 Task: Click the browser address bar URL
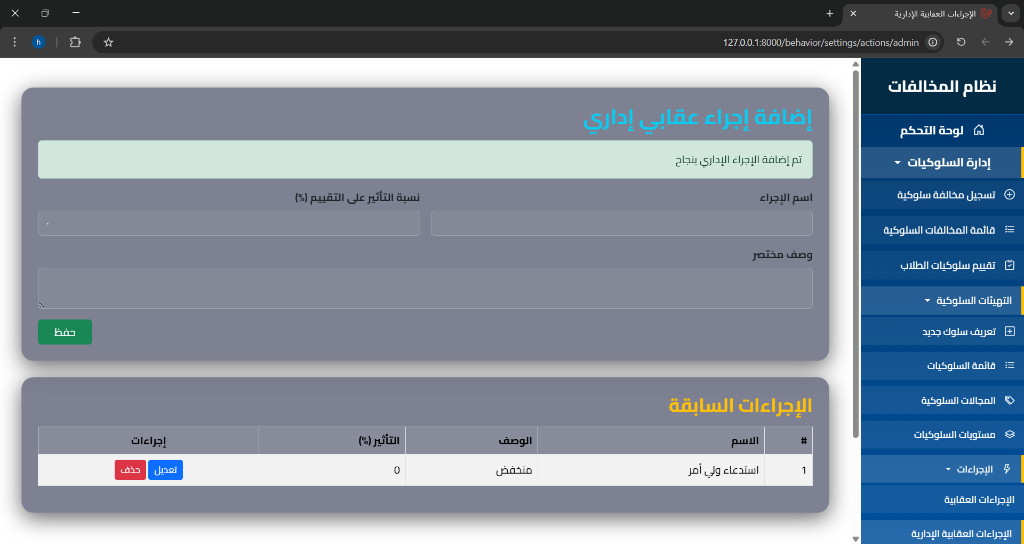click(x=821, y=42)
